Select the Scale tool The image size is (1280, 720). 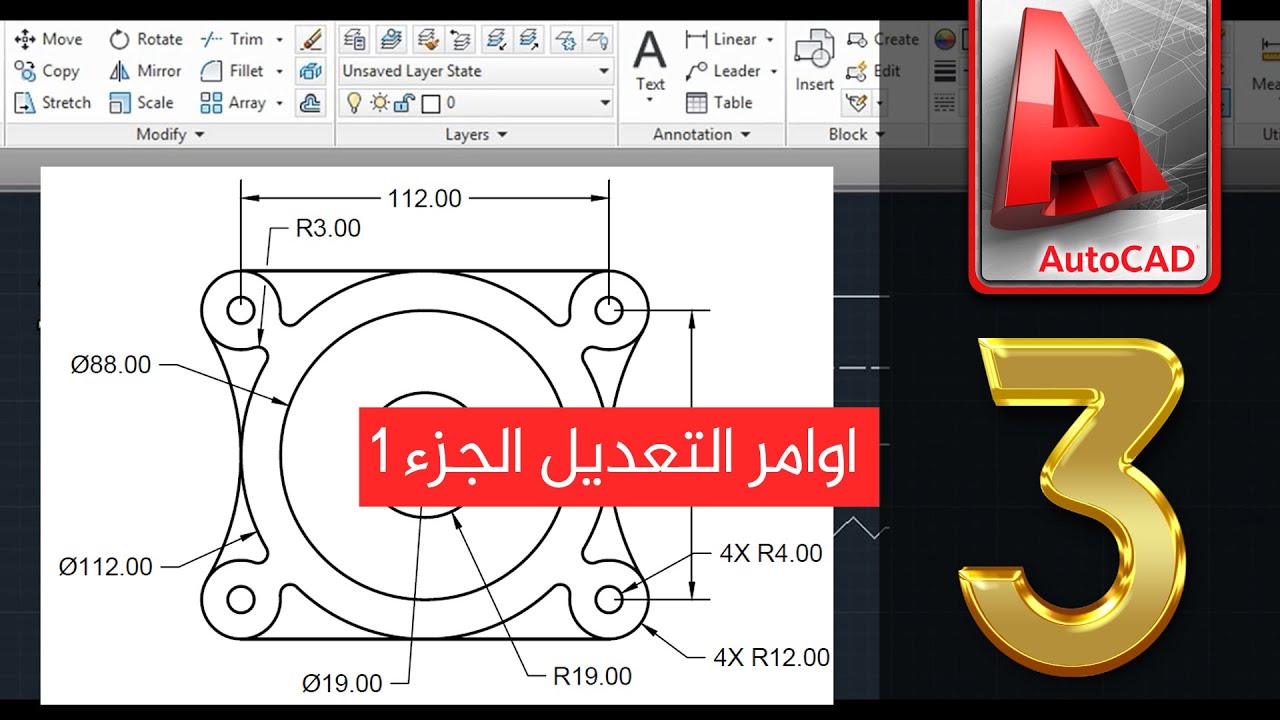tap(142, 102)
